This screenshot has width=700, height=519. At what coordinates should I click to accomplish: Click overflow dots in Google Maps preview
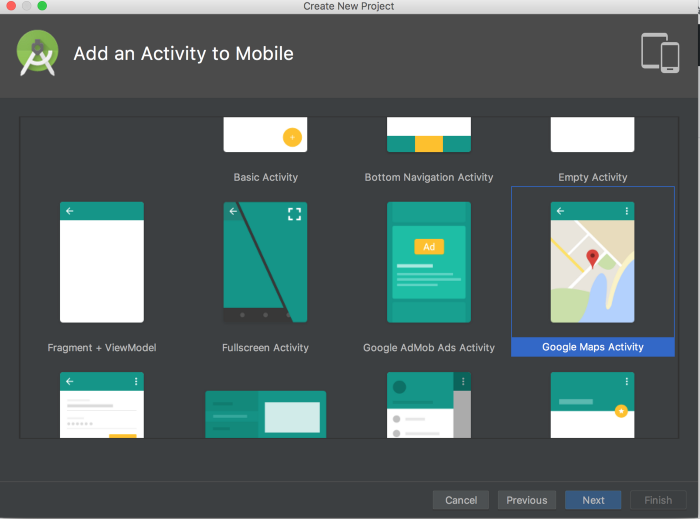coord(627,211)
